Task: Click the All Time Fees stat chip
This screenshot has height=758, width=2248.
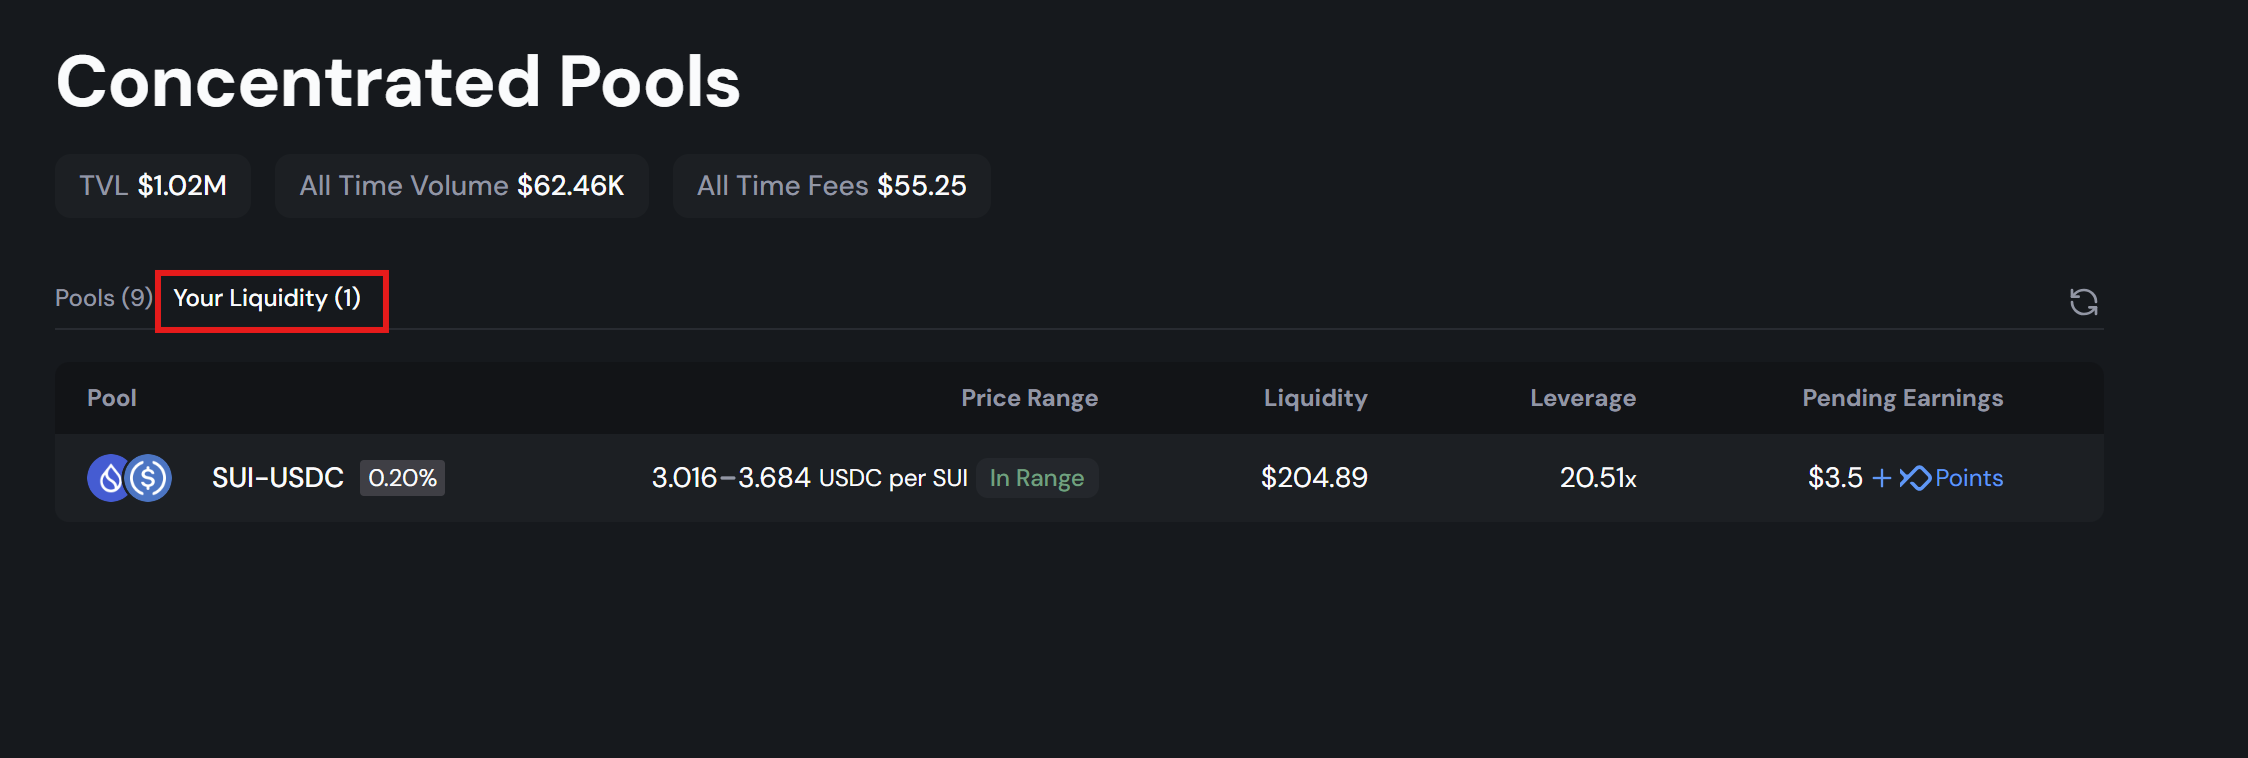Action: 831,186
